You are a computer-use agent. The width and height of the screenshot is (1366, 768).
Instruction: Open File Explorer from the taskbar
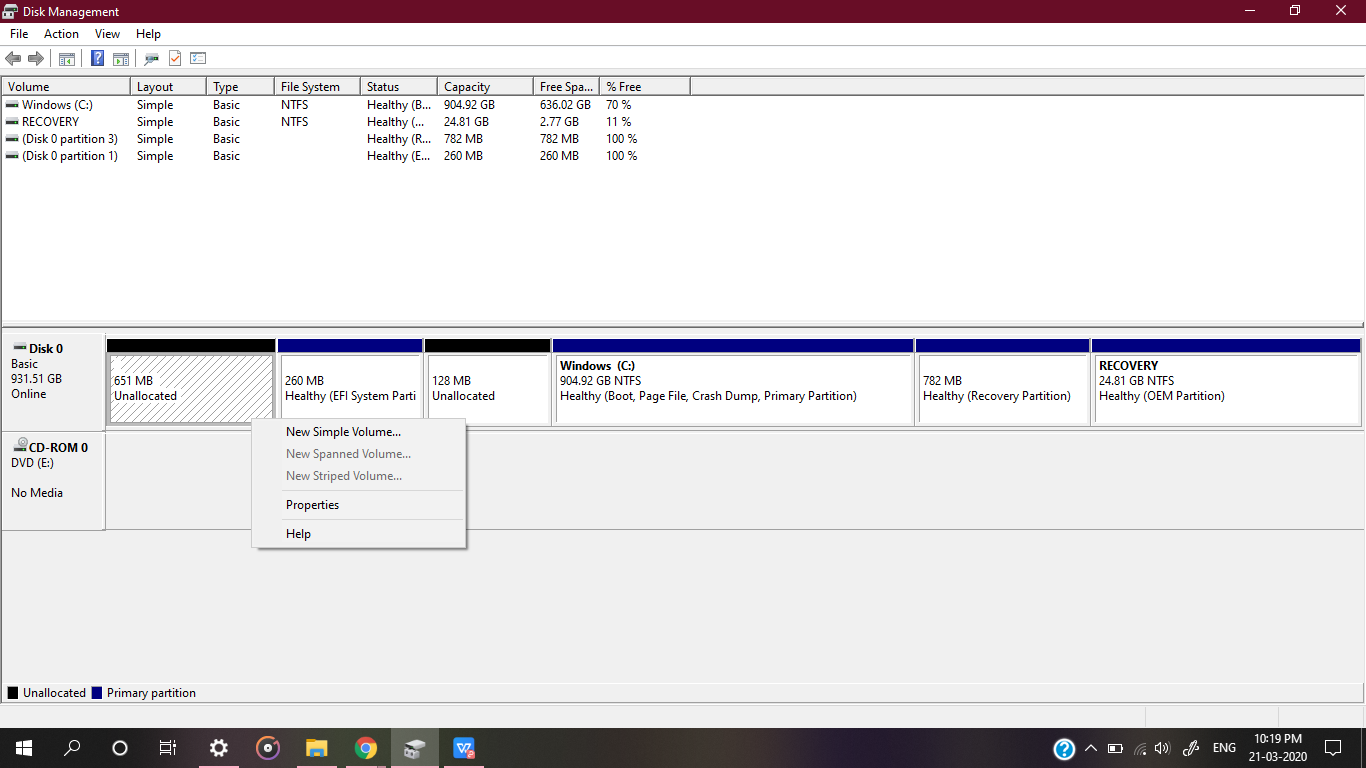(316, 747)
